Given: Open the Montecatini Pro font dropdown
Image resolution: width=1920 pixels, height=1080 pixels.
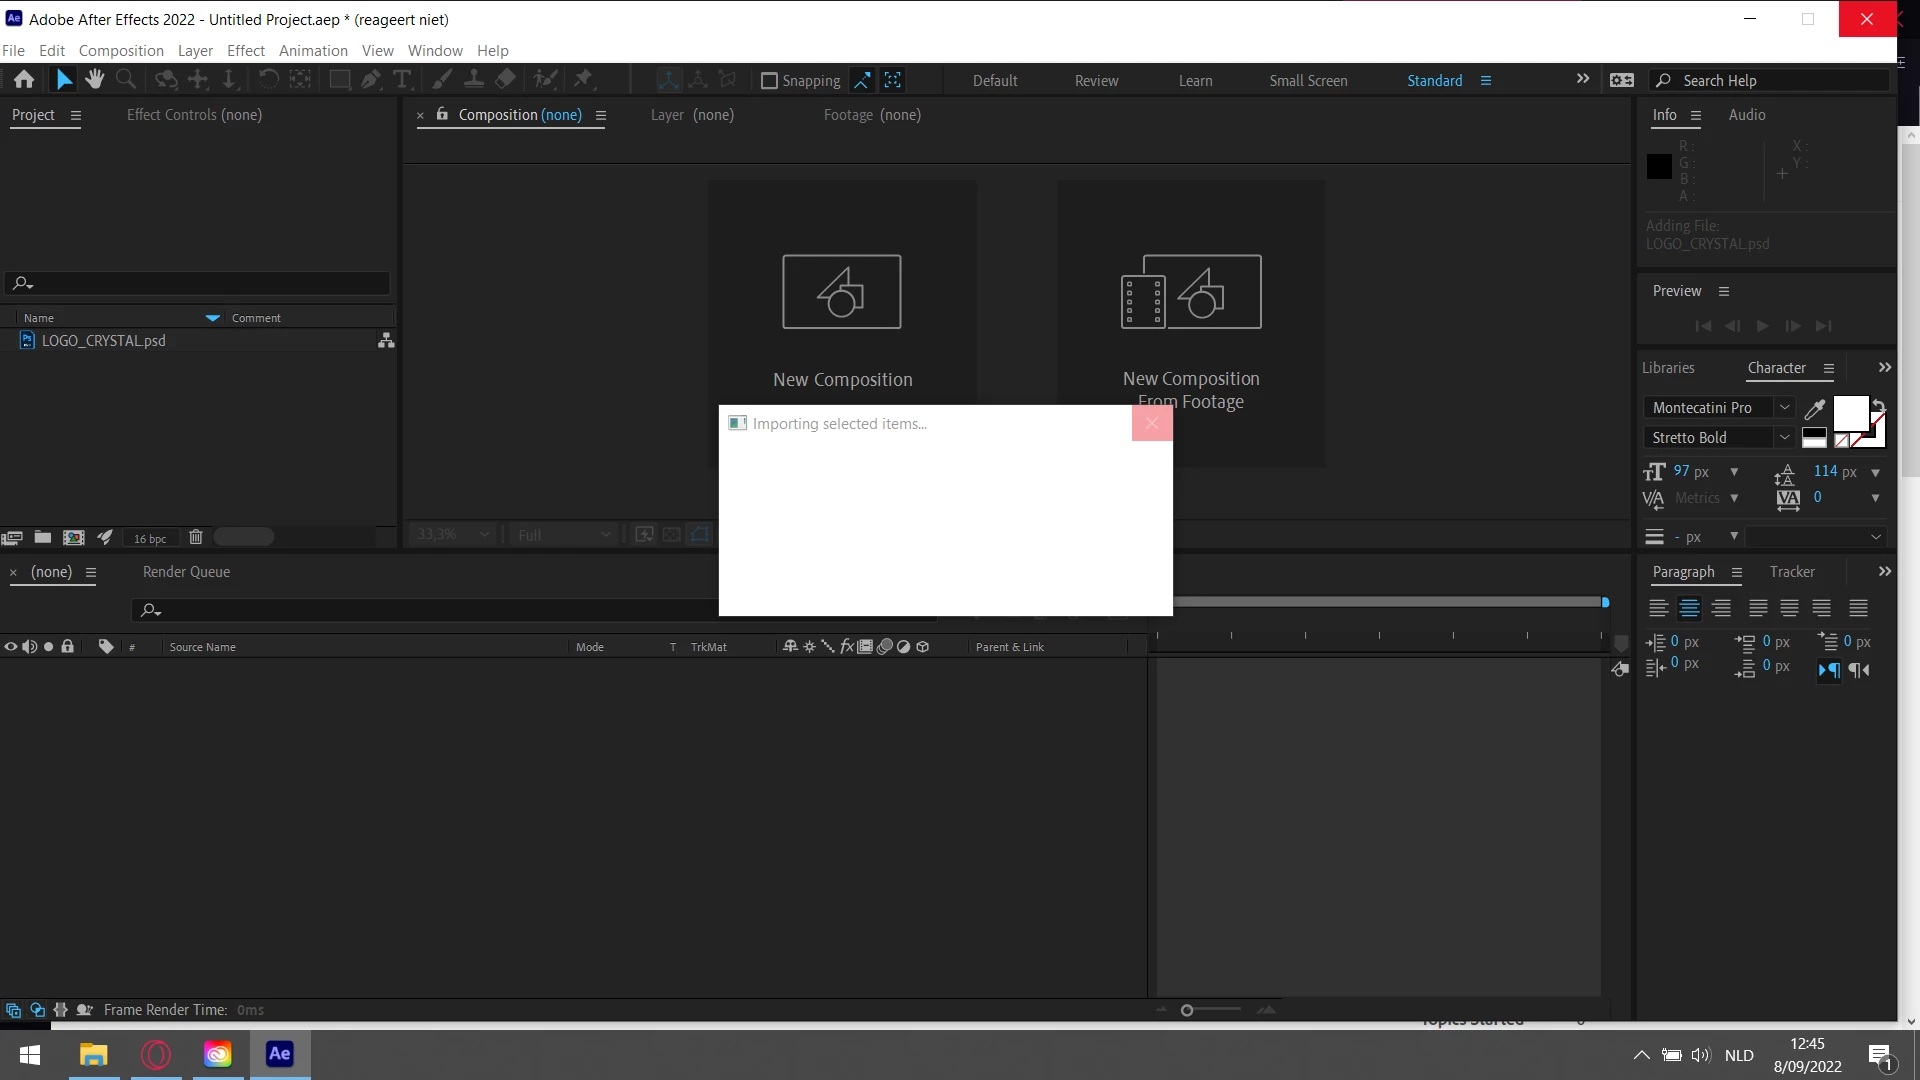Looking at the screenshot, I should 1784,408.
